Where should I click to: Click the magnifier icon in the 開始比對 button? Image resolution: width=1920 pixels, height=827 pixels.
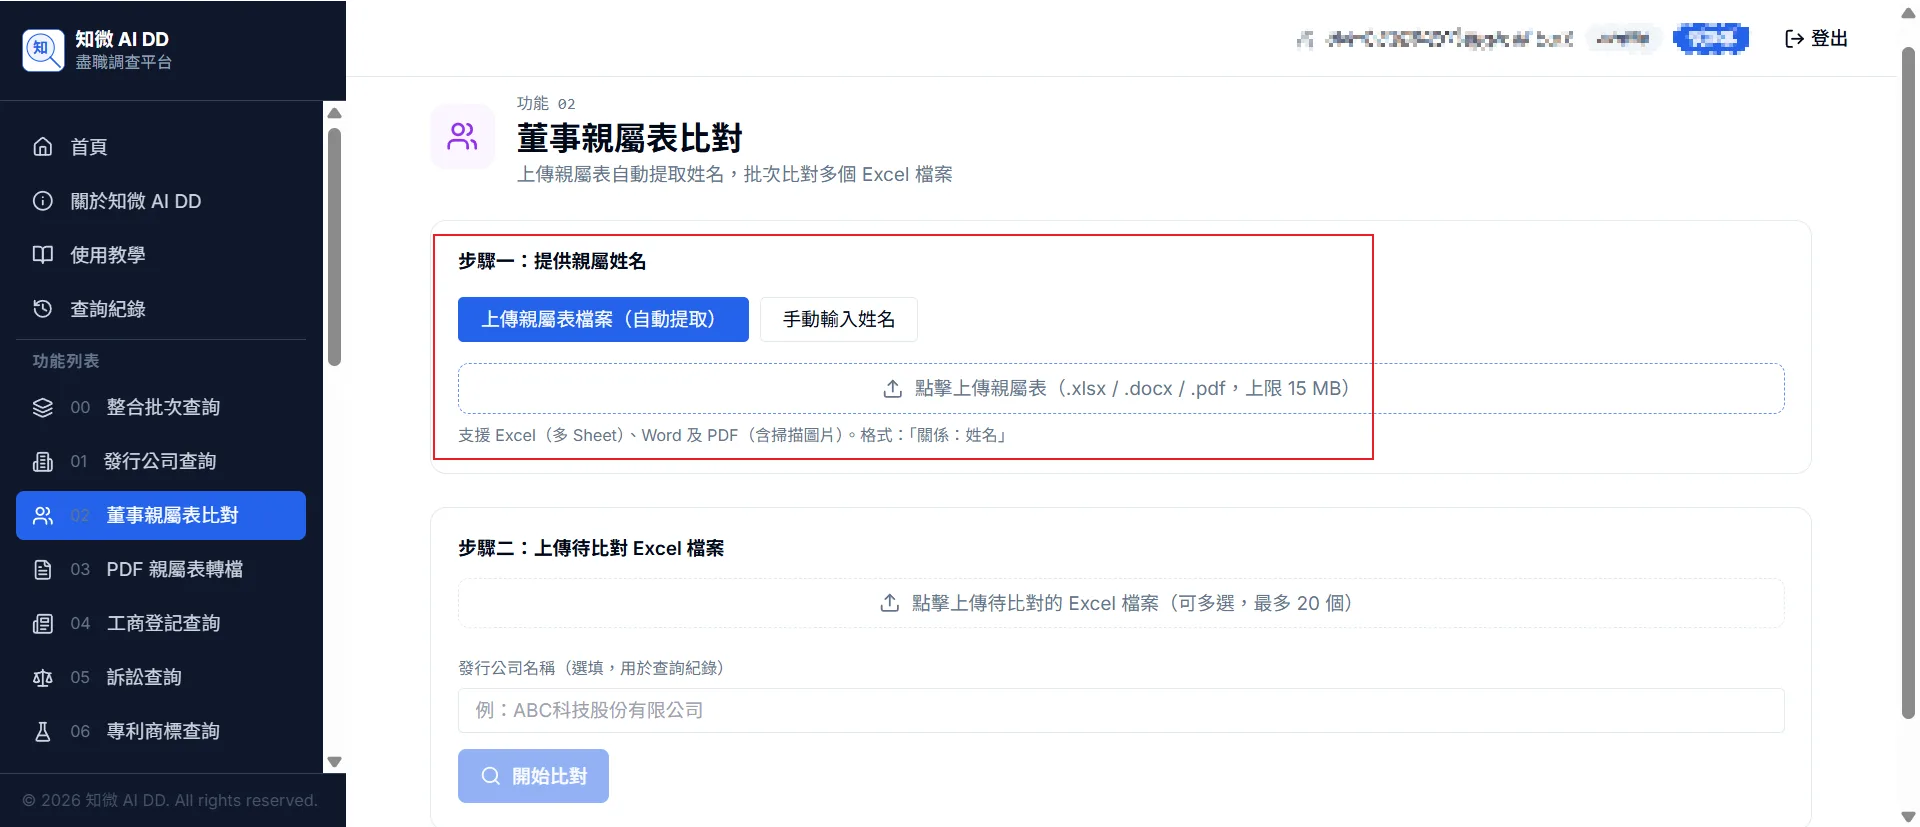pyautogui.click(x=490, y=776)
